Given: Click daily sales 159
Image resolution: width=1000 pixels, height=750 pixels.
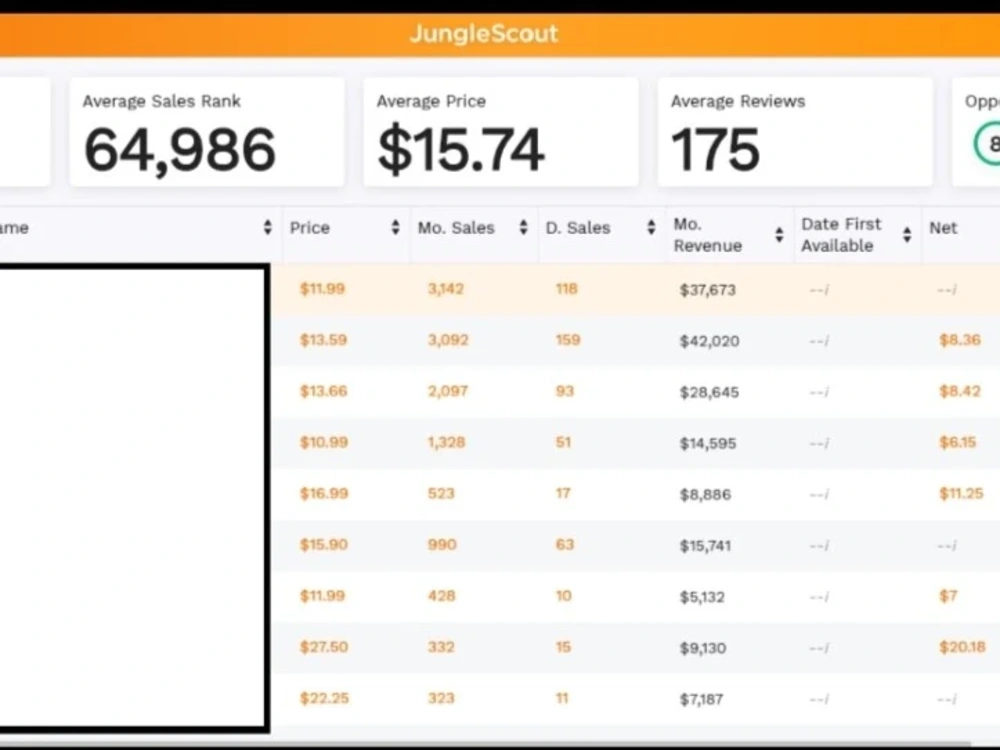Looking at the screenshot, I should pyautogui.click(x=568, y=340).
